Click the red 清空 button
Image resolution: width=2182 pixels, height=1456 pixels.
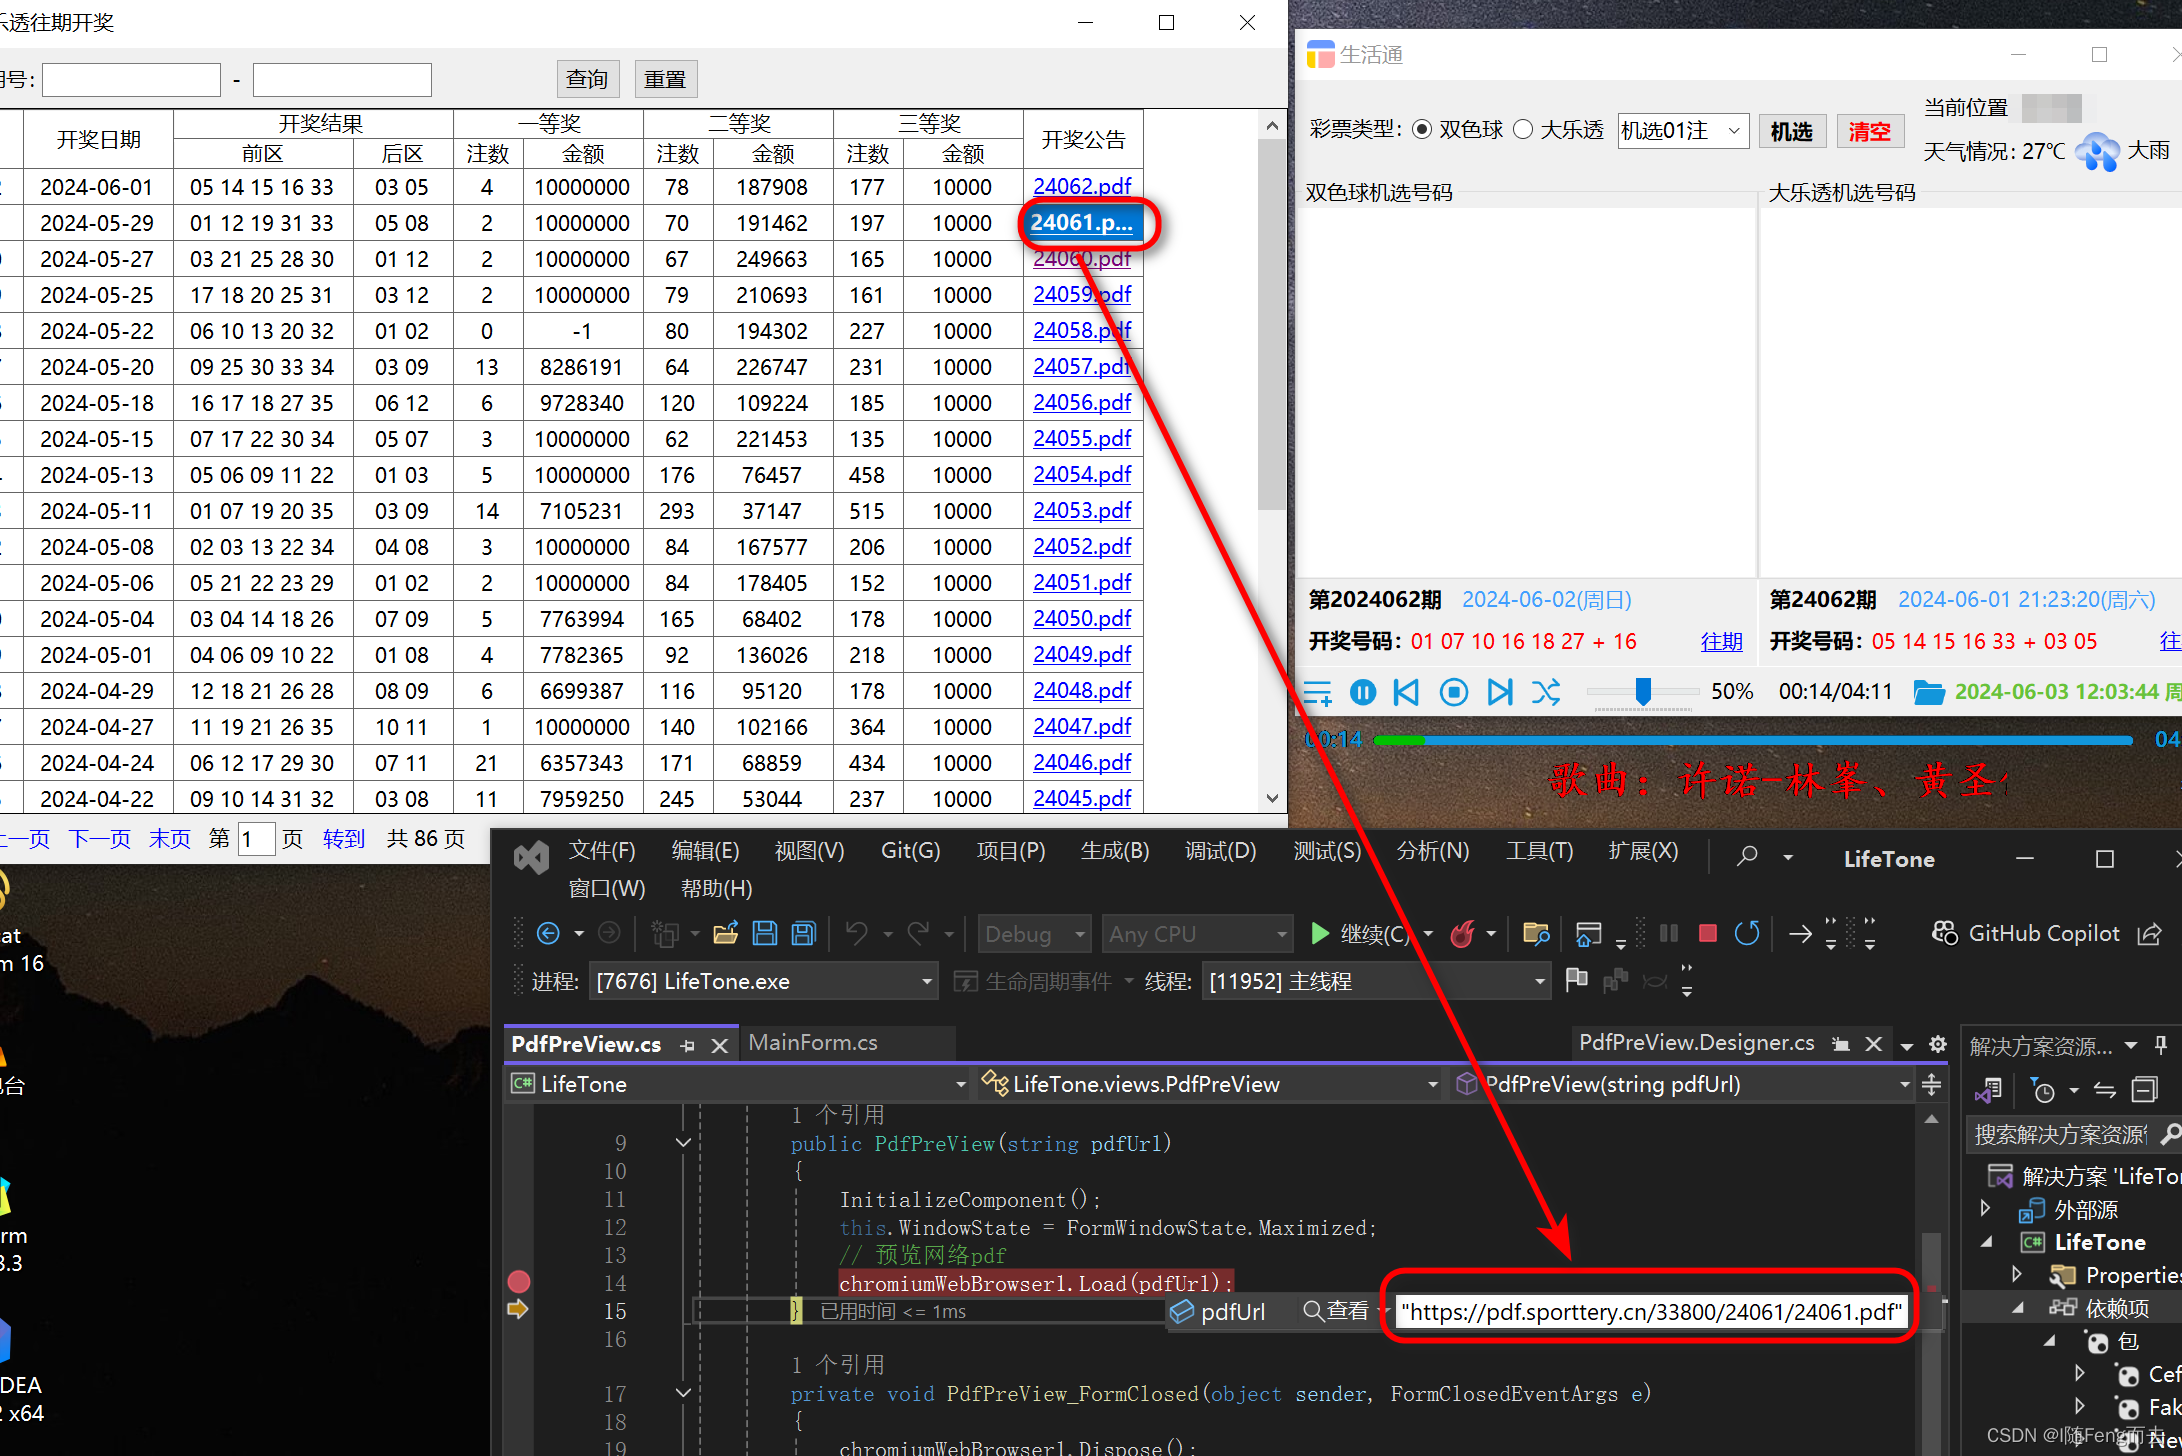(x=1869, y=131)
